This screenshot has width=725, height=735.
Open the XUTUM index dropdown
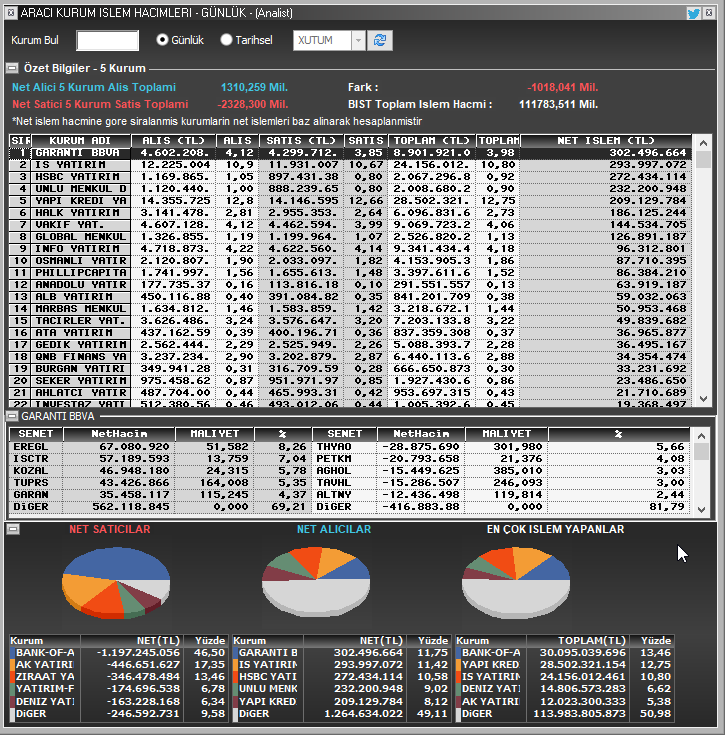359,40
